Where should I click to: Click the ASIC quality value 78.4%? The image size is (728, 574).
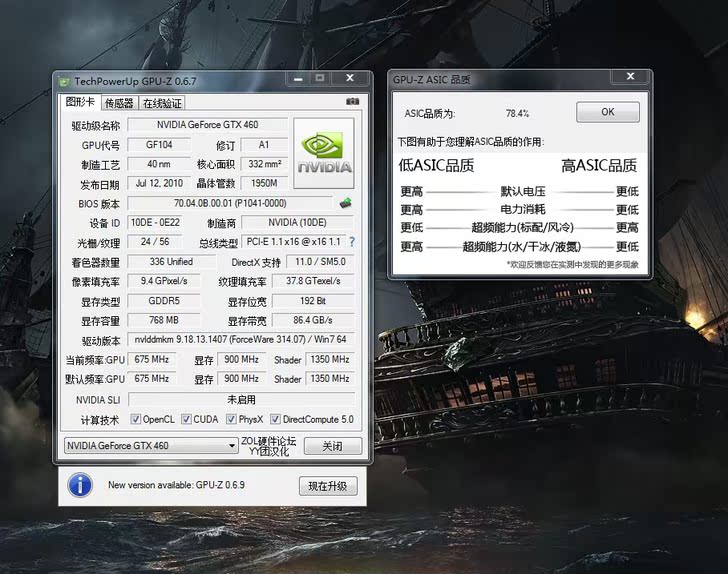pyautogui.click(x=517, y=113)
